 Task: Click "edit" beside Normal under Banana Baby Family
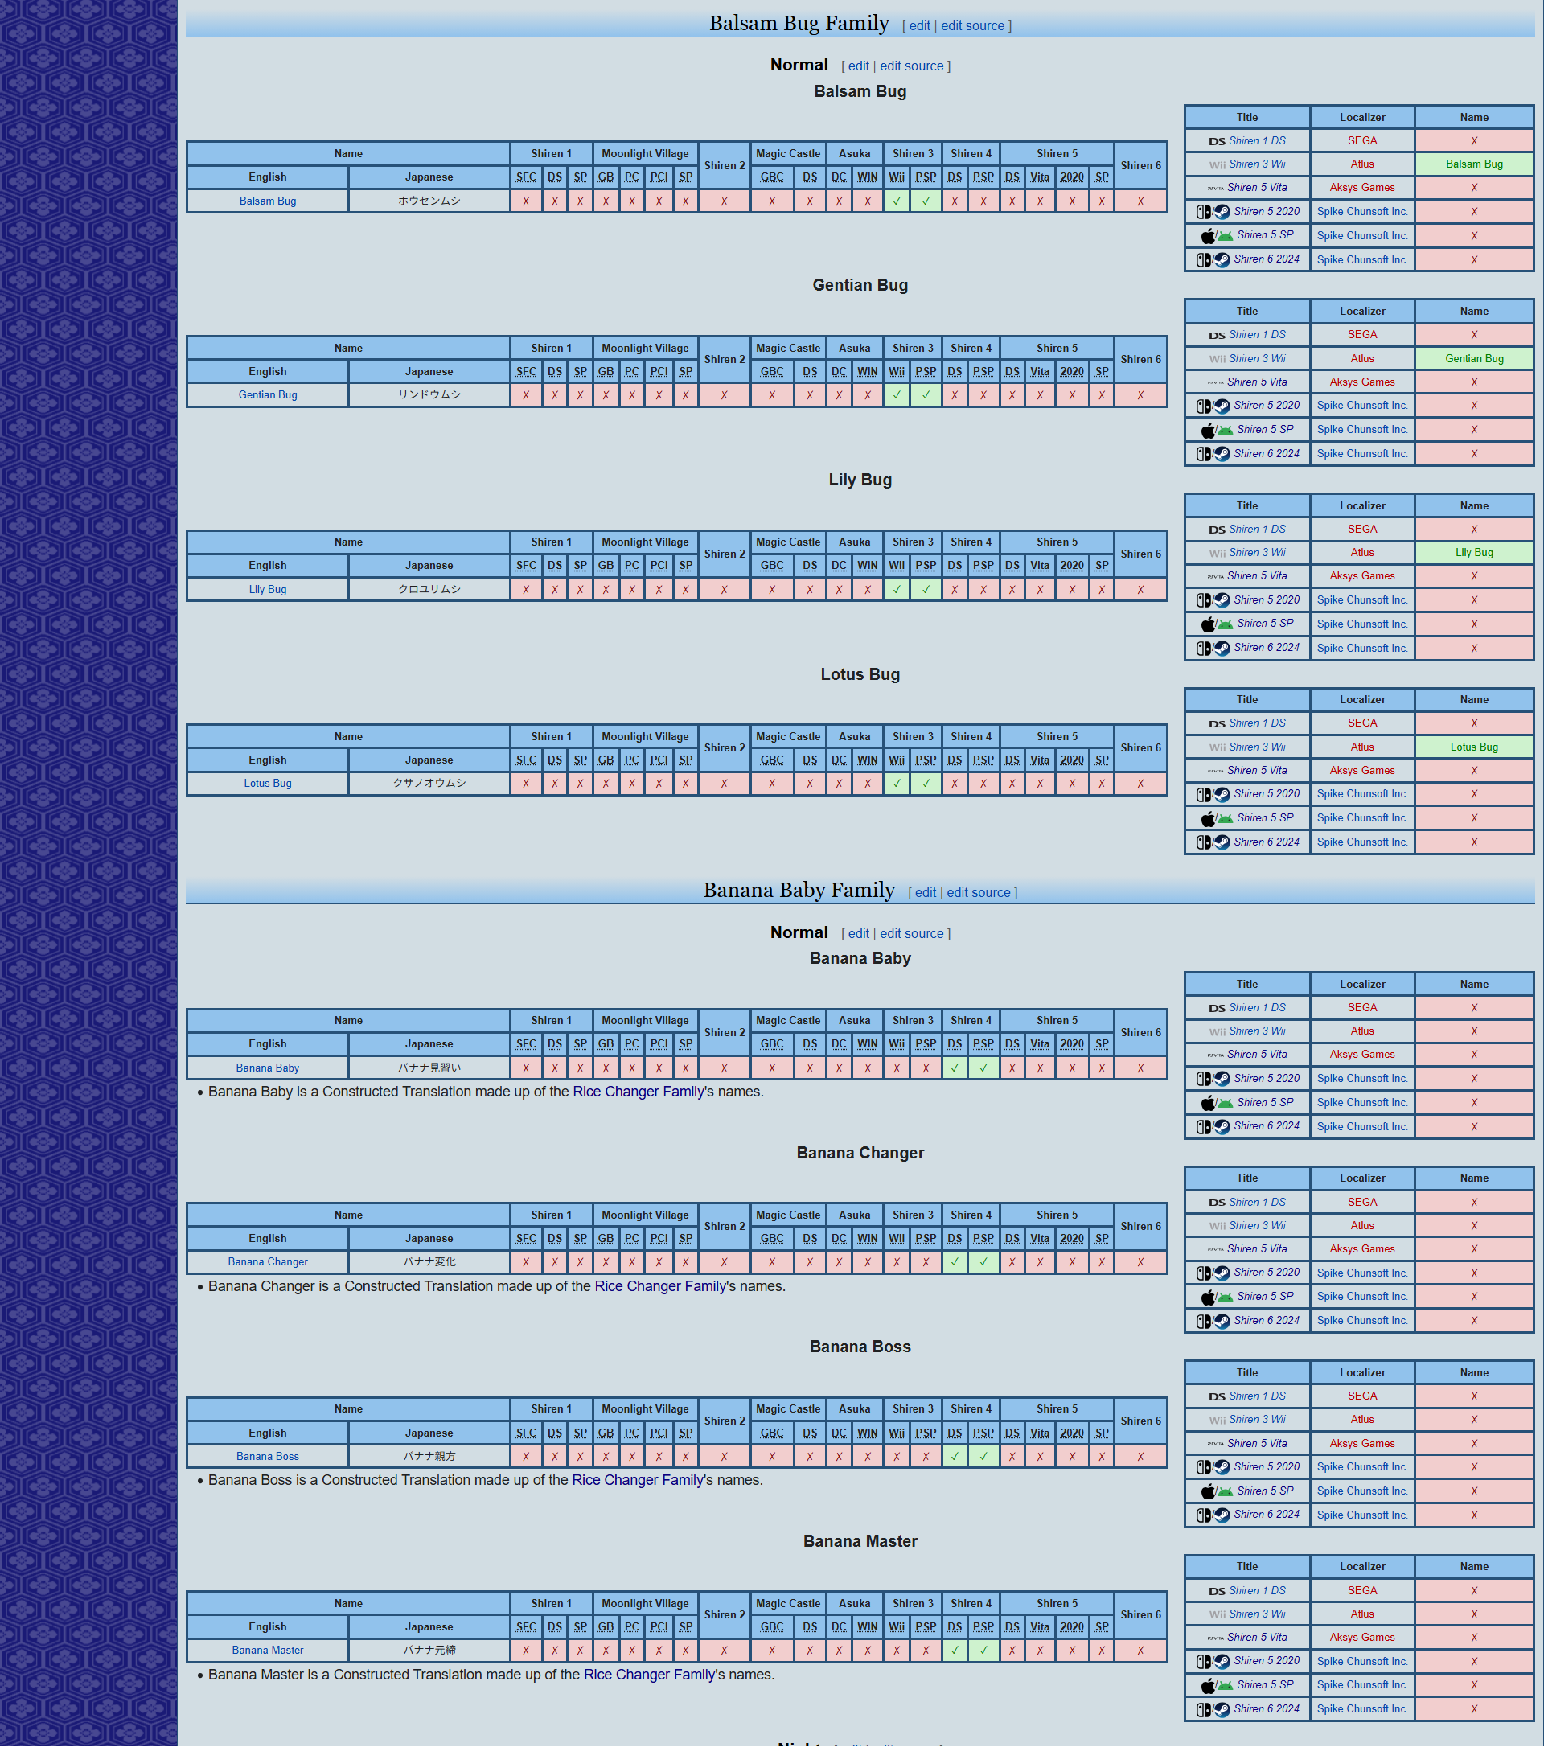tap(858, 934)
